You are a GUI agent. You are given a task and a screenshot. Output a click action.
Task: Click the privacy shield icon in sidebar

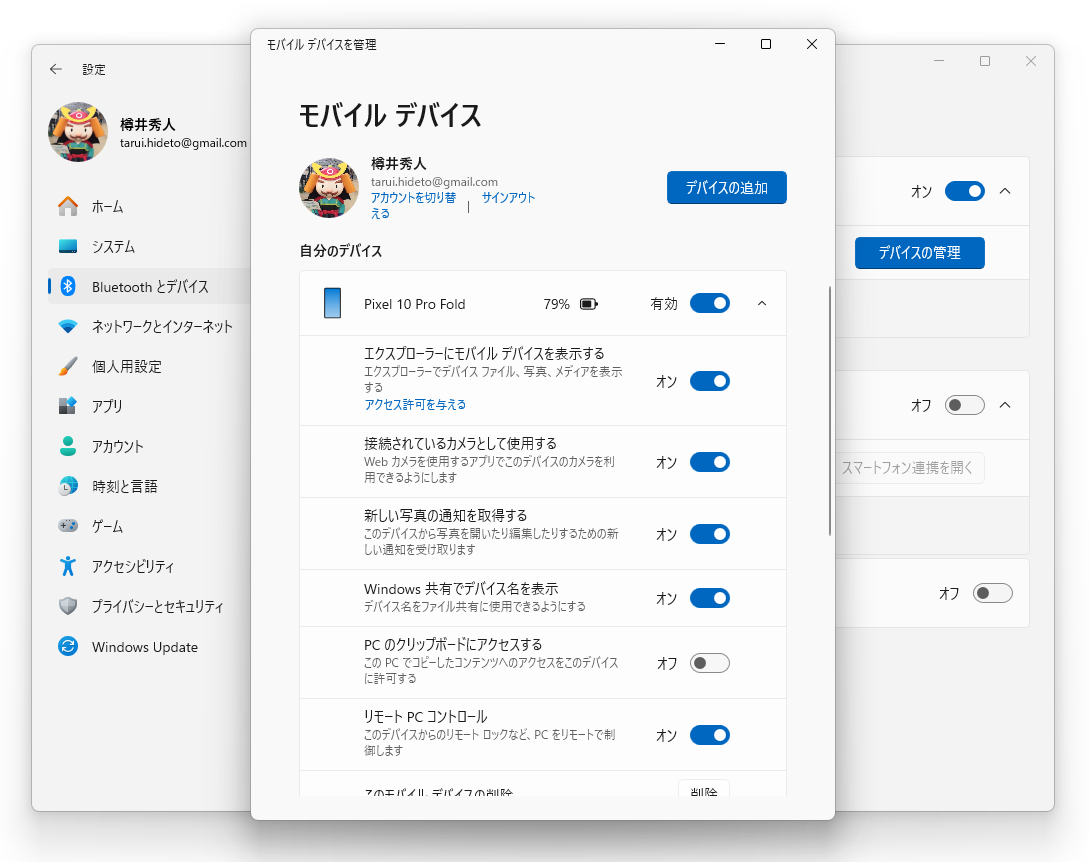click(x=68, y=606)
